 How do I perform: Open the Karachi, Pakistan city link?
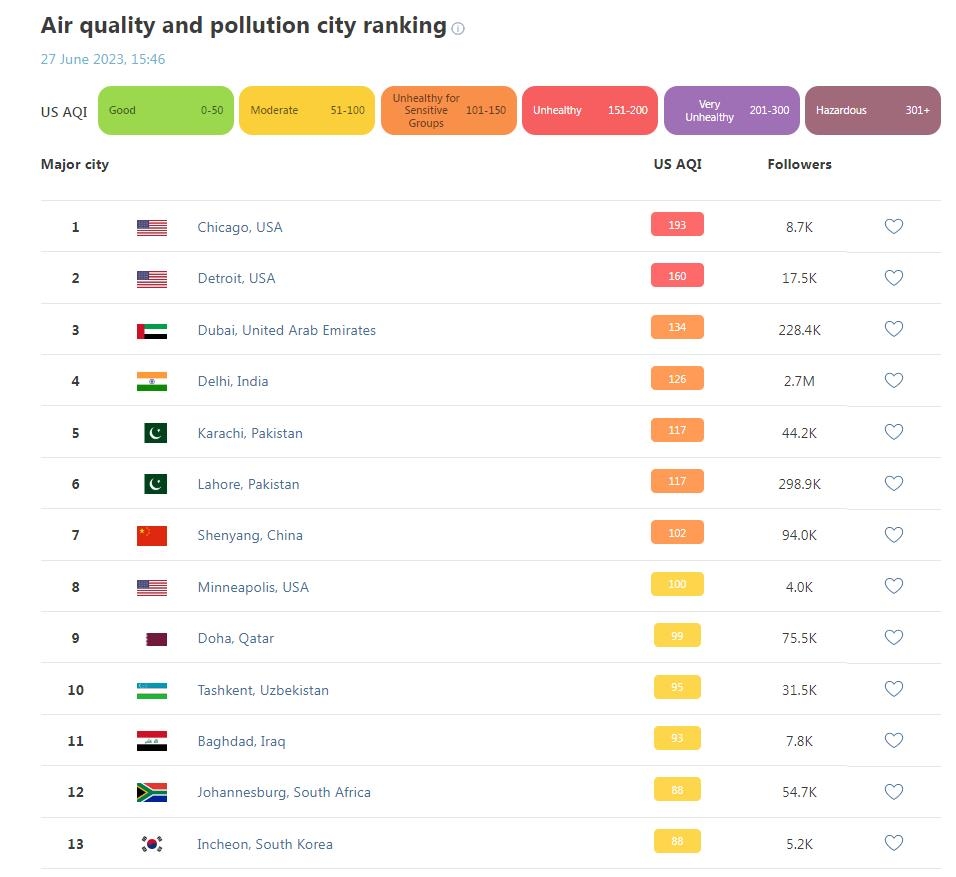250,434
